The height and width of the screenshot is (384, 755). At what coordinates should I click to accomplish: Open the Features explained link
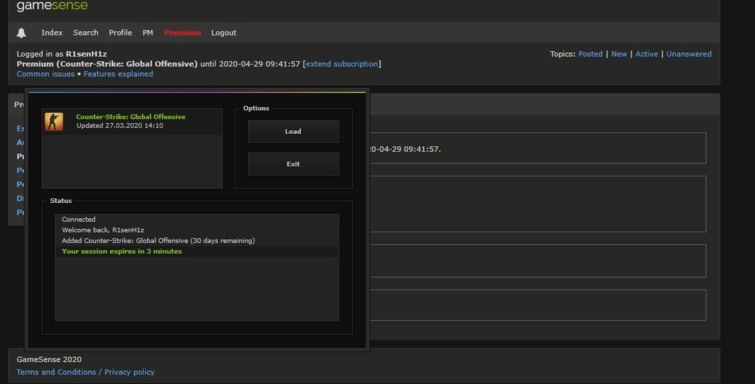pos(118,74)
